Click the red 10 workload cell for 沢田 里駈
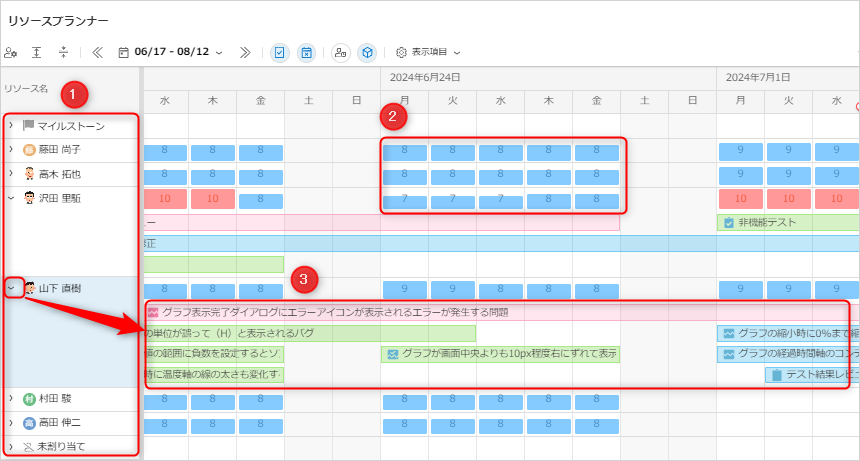The width and height of the screenshot is (860, 461). pyautogui.click(x=165, y=199)
